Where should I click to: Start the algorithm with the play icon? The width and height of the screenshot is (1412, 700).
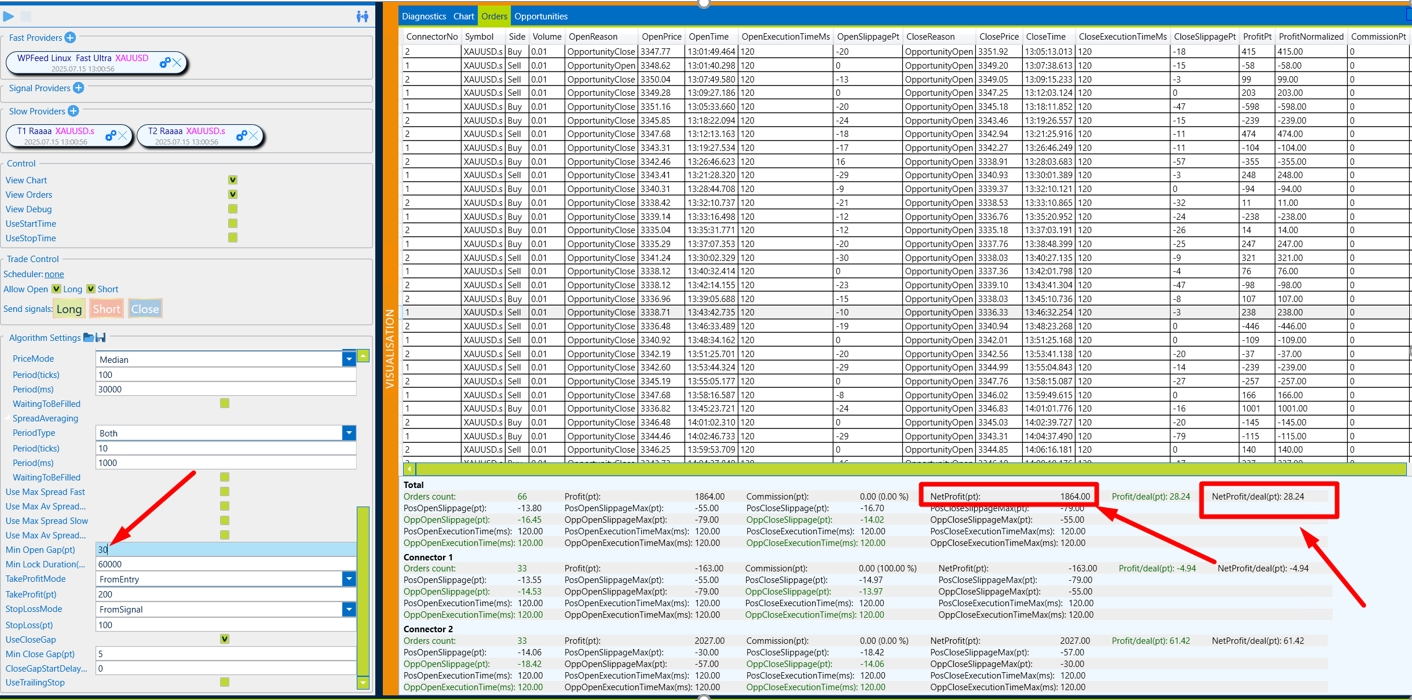click(x=9, y=16)
